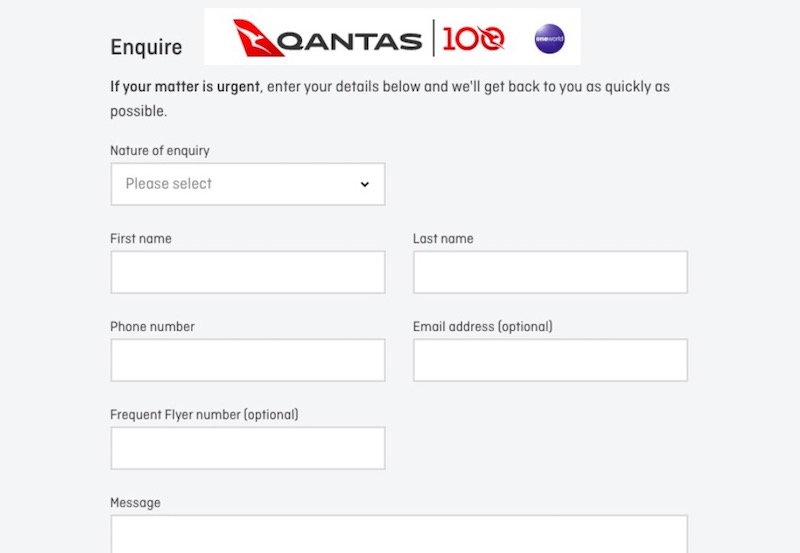Click the 'Message' label text

[x=135, y=503]
